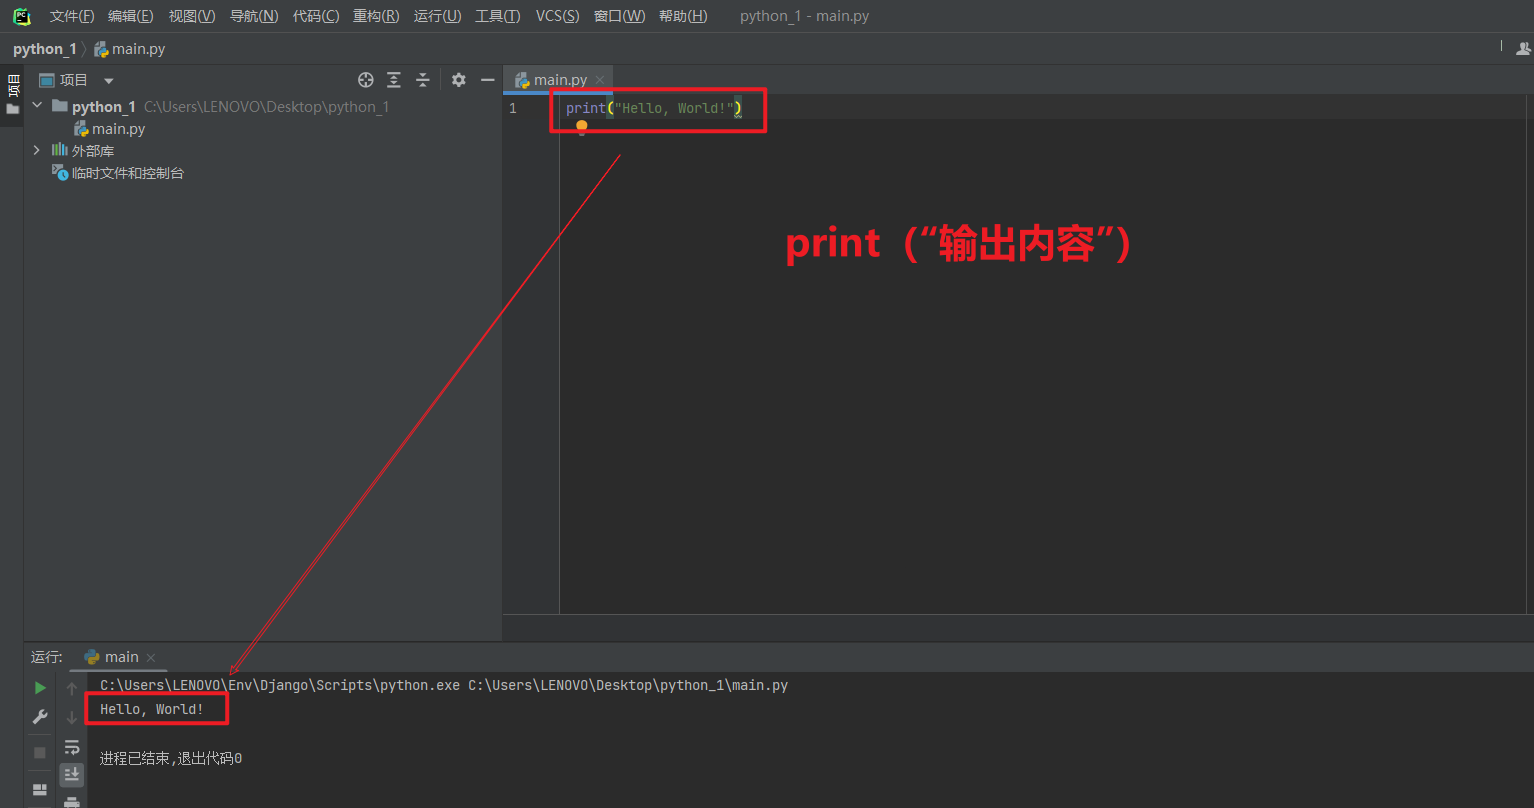Open the 运行(U) menu
1534x808 pixels.
tap(438, 16)
